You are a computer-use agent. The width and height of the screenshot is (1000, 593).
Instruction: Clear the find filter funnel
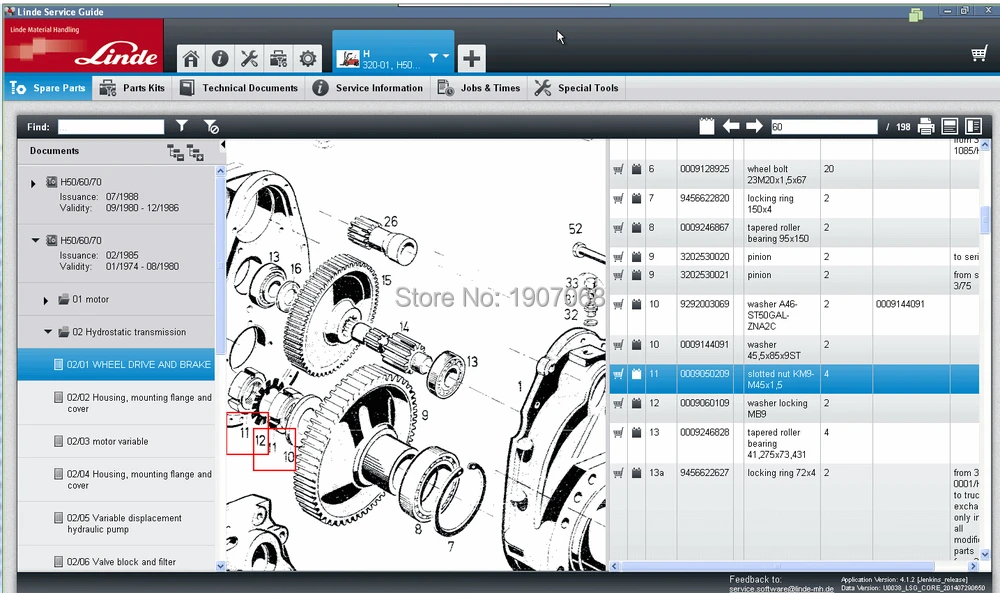[211, 126]
